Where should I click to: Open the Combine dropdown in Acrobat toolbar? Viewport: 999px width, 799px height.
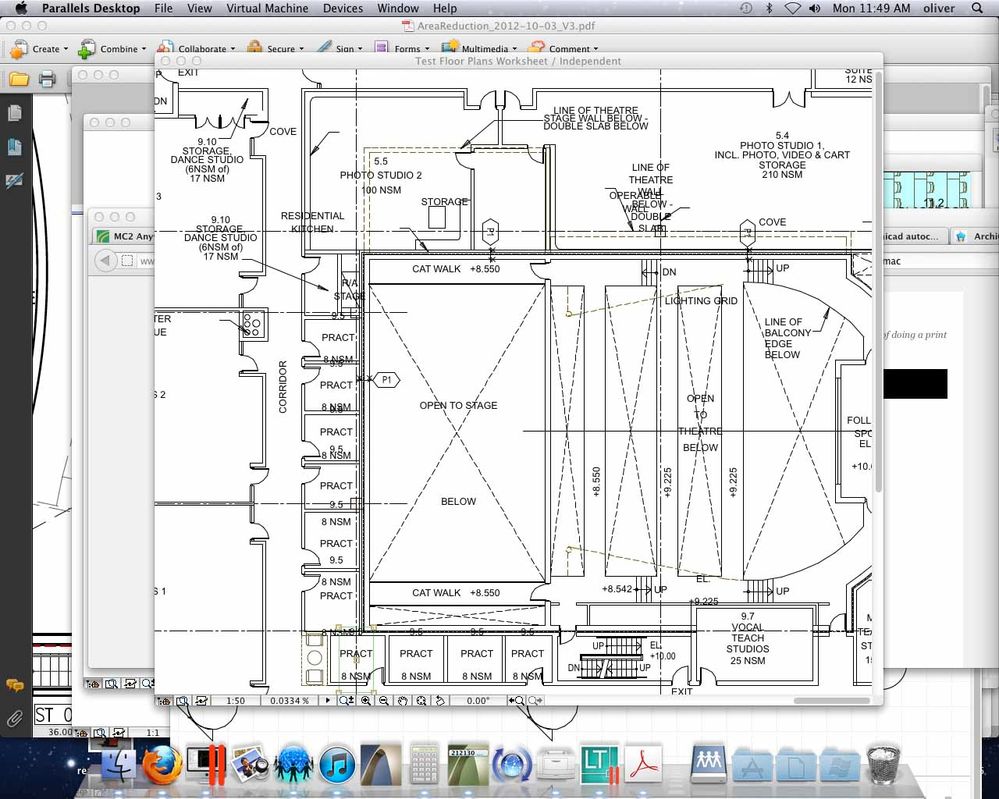click(x=112, y=48)
